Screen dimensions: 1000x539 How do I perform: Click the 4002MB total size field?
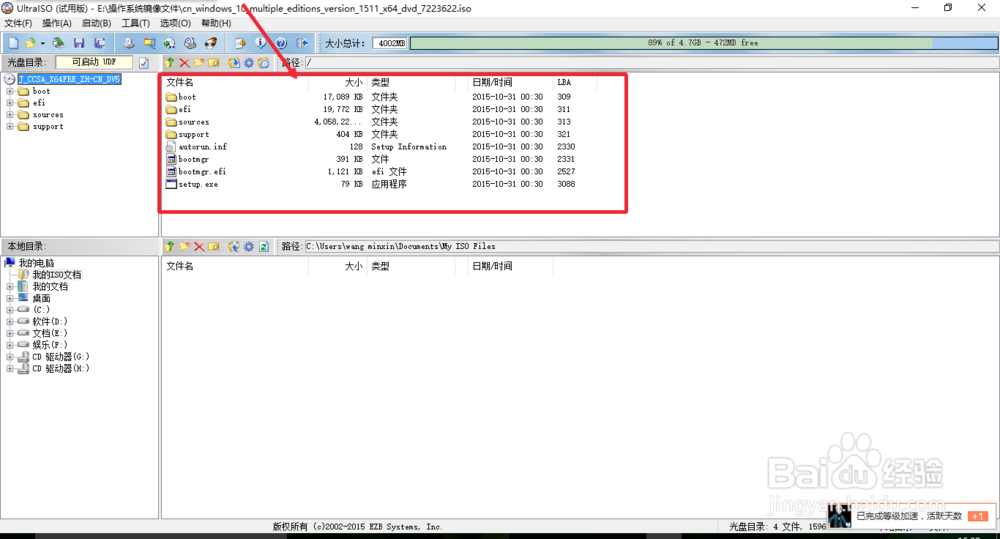(390, 43)
